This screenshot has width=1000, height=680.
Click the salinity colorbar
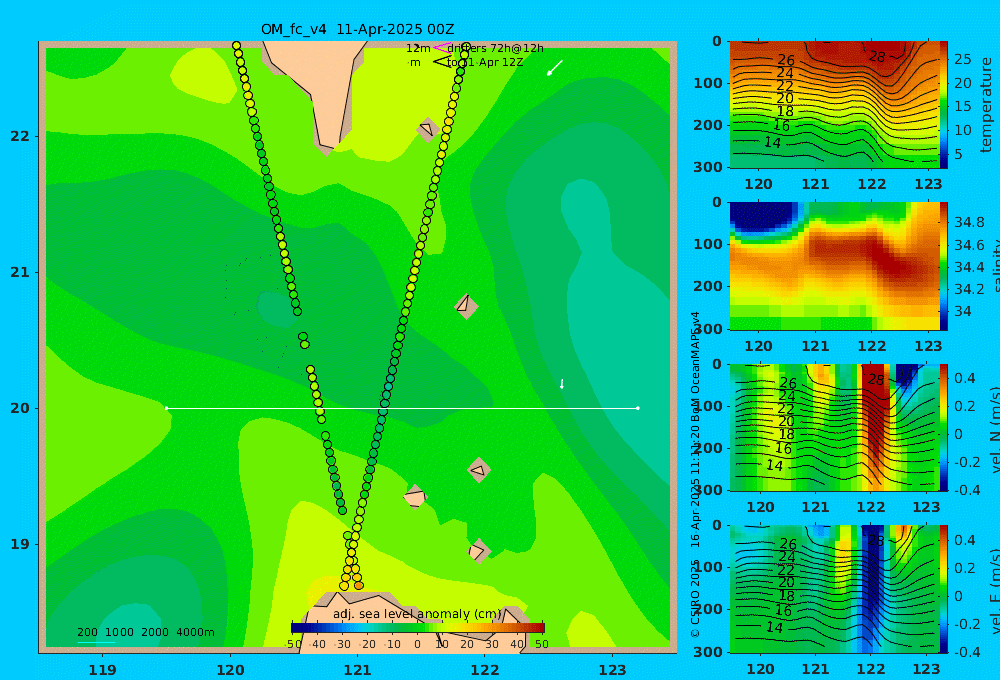(944, 266)
